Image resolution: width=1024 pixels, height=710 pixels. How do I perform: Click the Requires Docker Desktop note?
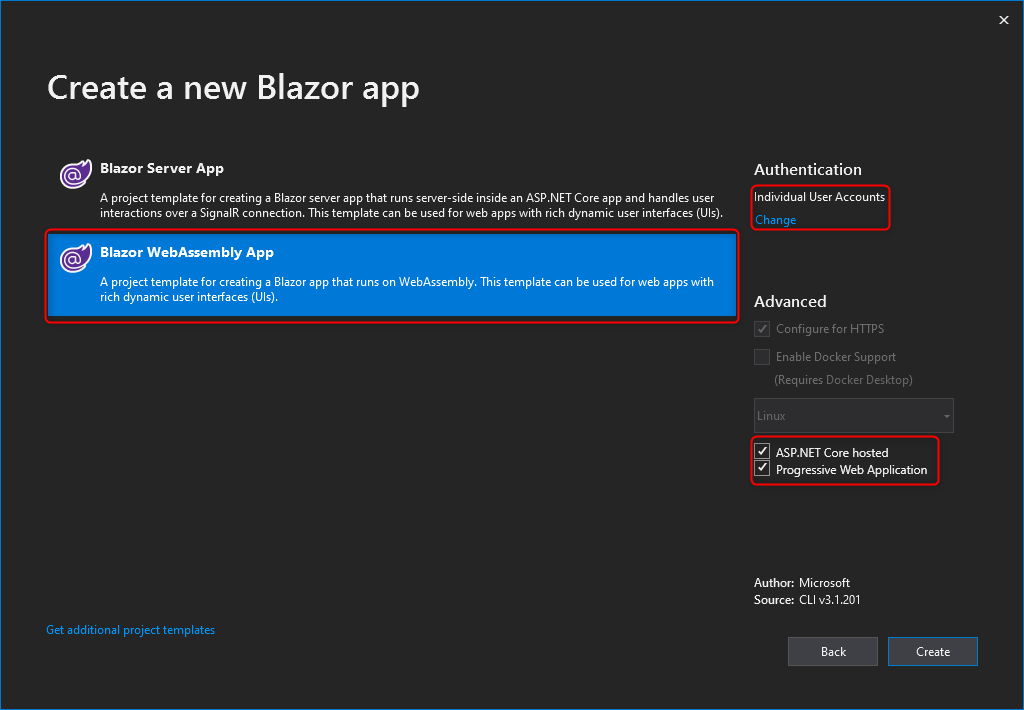click(x=843, y=379)
